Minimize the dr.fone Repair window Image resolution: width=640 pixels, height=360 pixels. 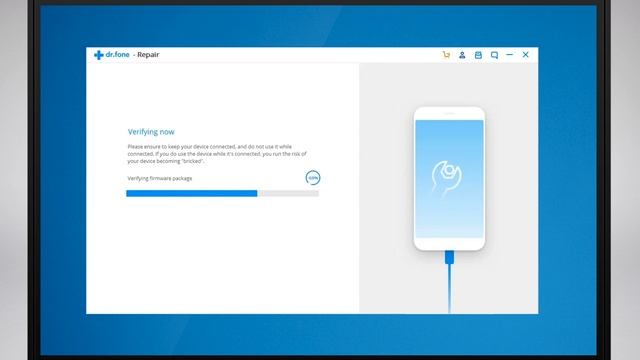510,55
